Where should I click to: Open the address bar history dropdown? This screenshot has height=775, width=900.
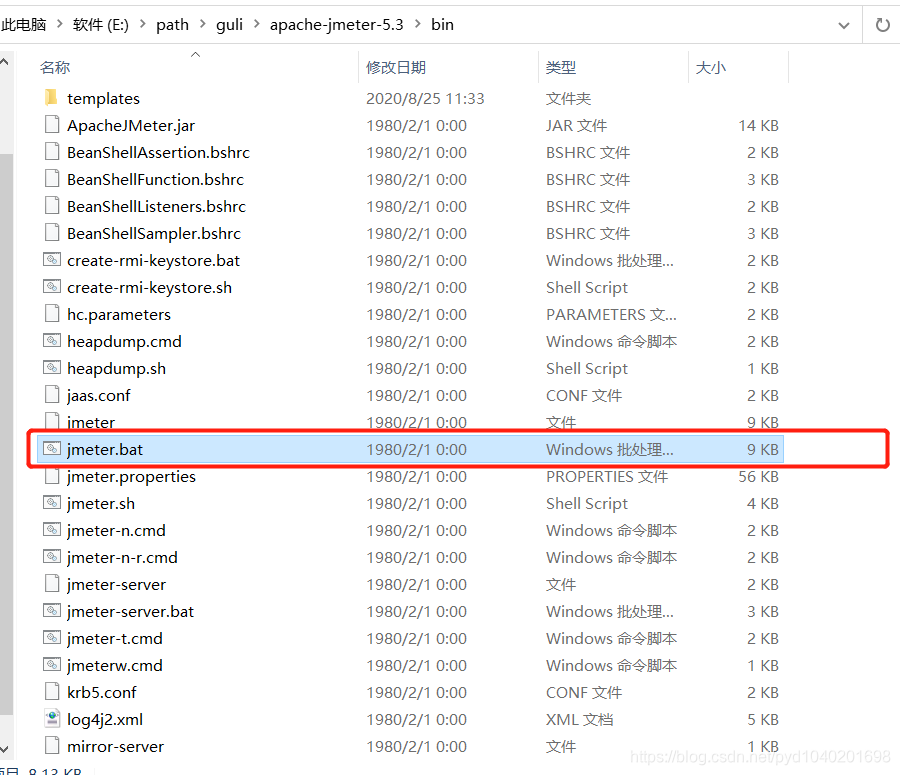pyautogui.click(x=844, y=25)
